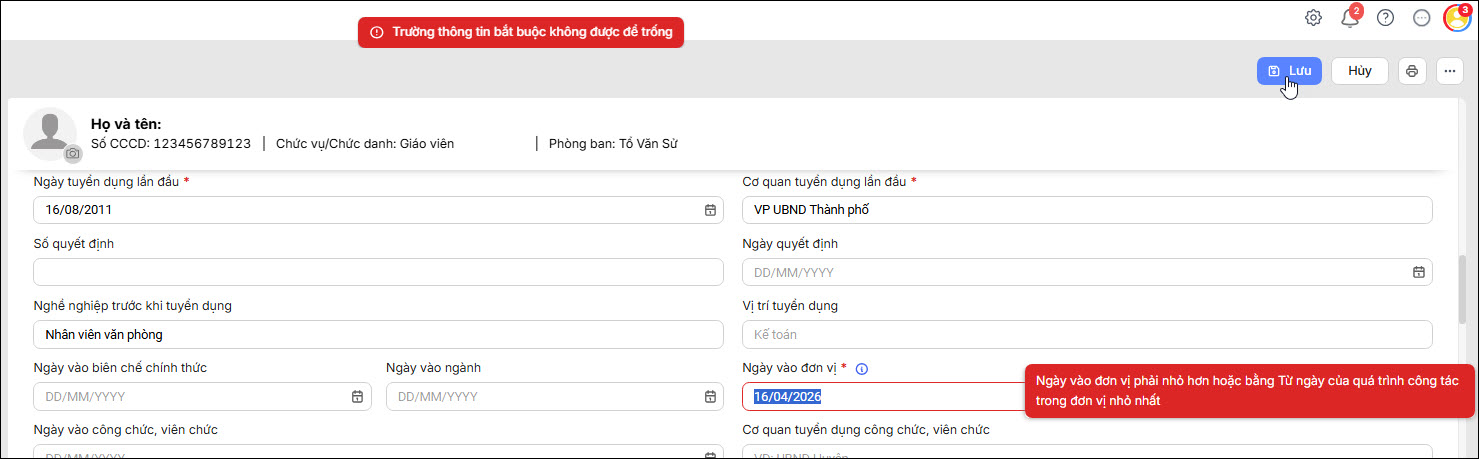Open the more options ellipsis button
Screen dimensions: 1479x459
tap(1450, 71)
